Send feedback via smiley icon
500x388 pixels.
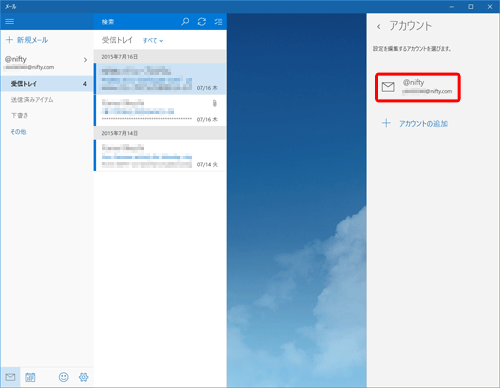click(x=63, y=377)
